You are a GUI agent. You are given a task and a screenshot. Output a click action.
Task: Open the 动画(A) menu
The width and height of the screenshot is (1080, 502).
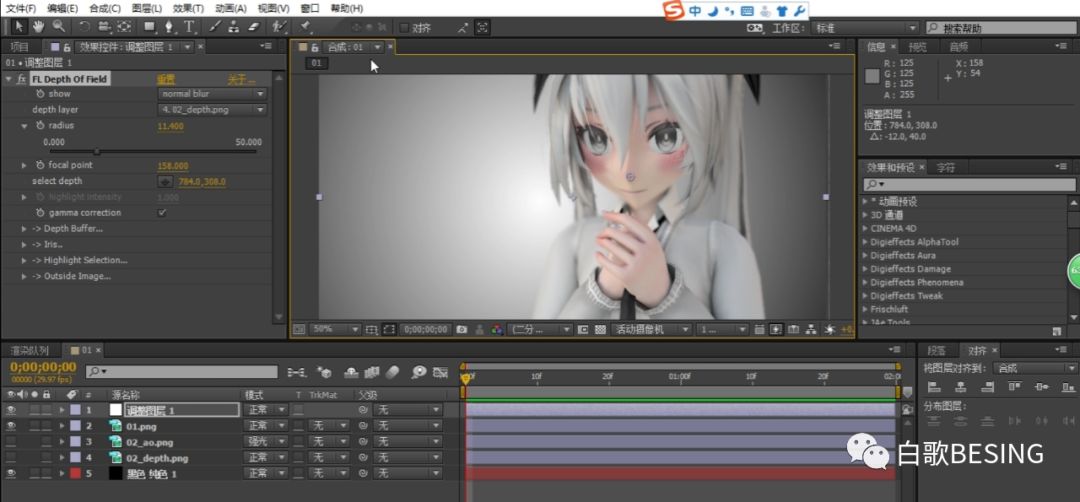point(231,9)
